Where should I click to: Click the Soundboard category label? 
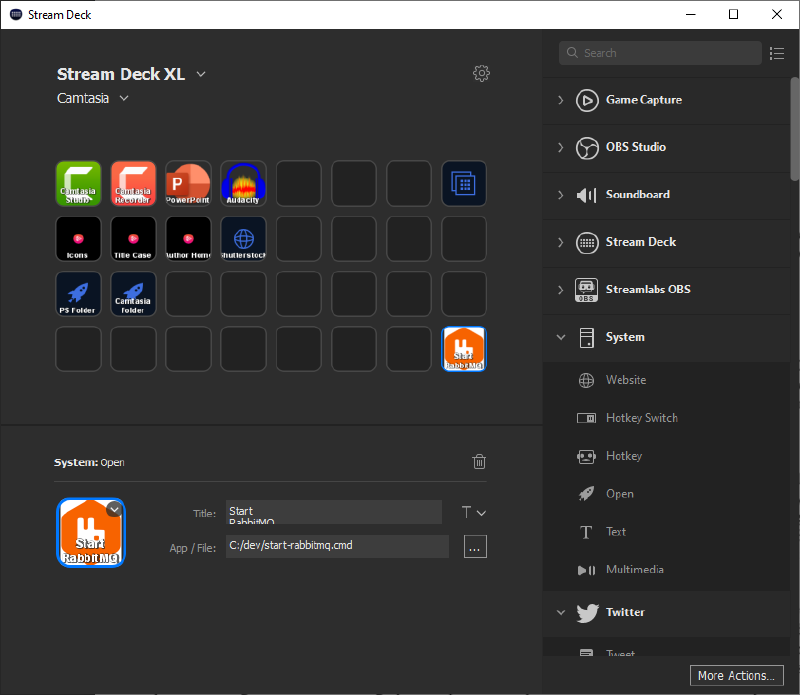click(638, 195)
